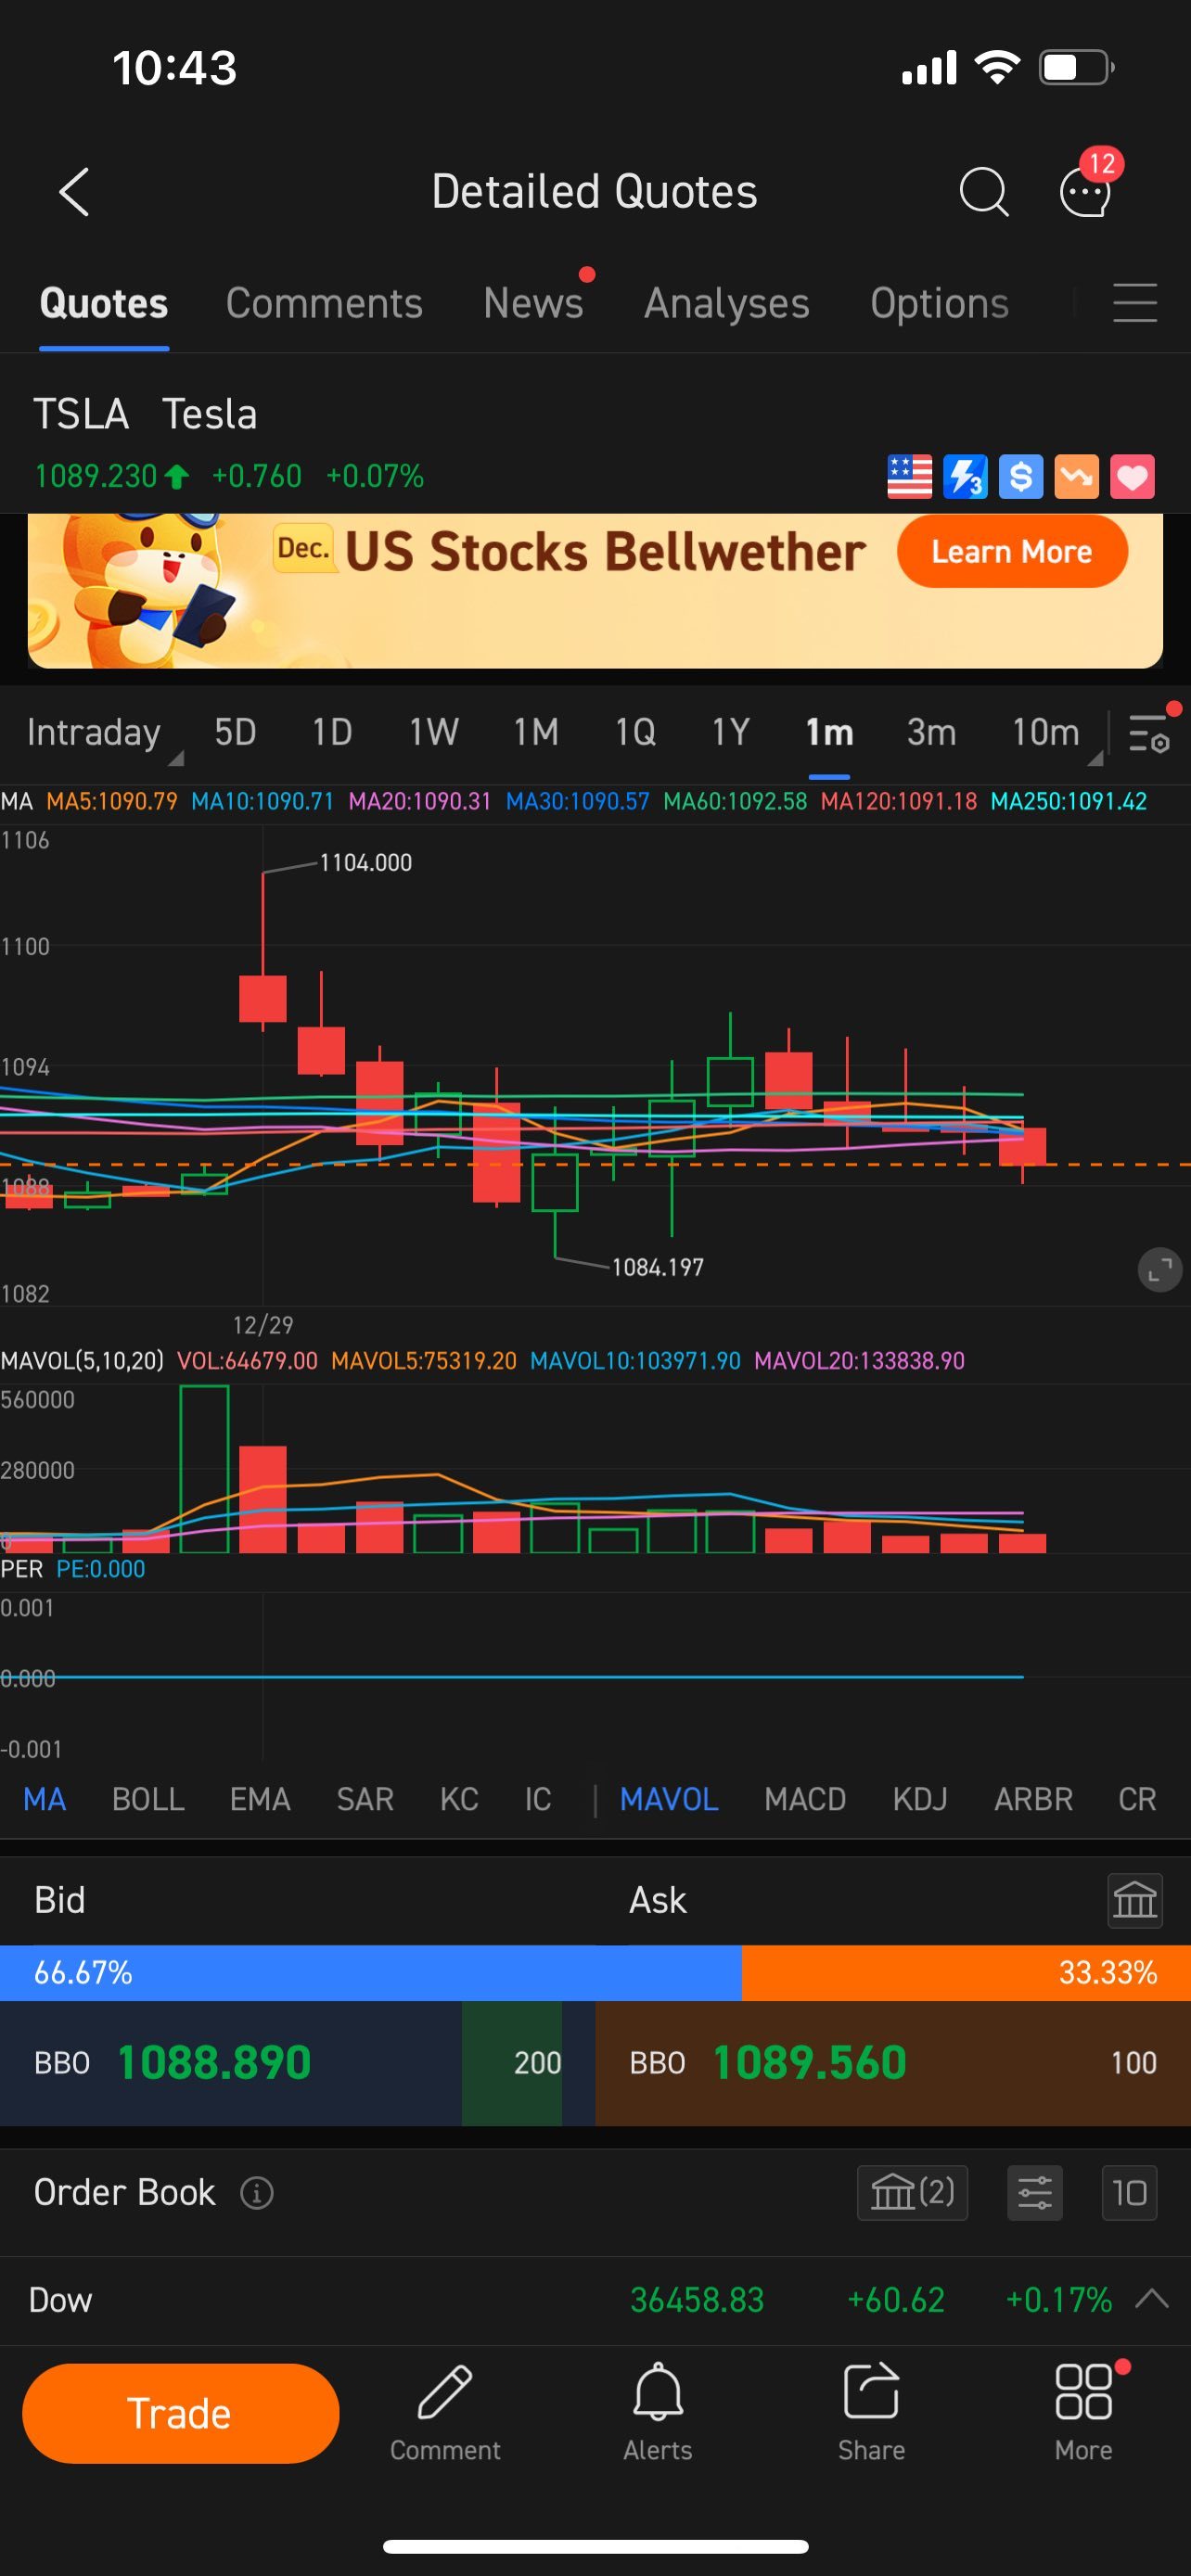Enable the MA main chart indicator
The image size is (1191, 2576).
45,1799
